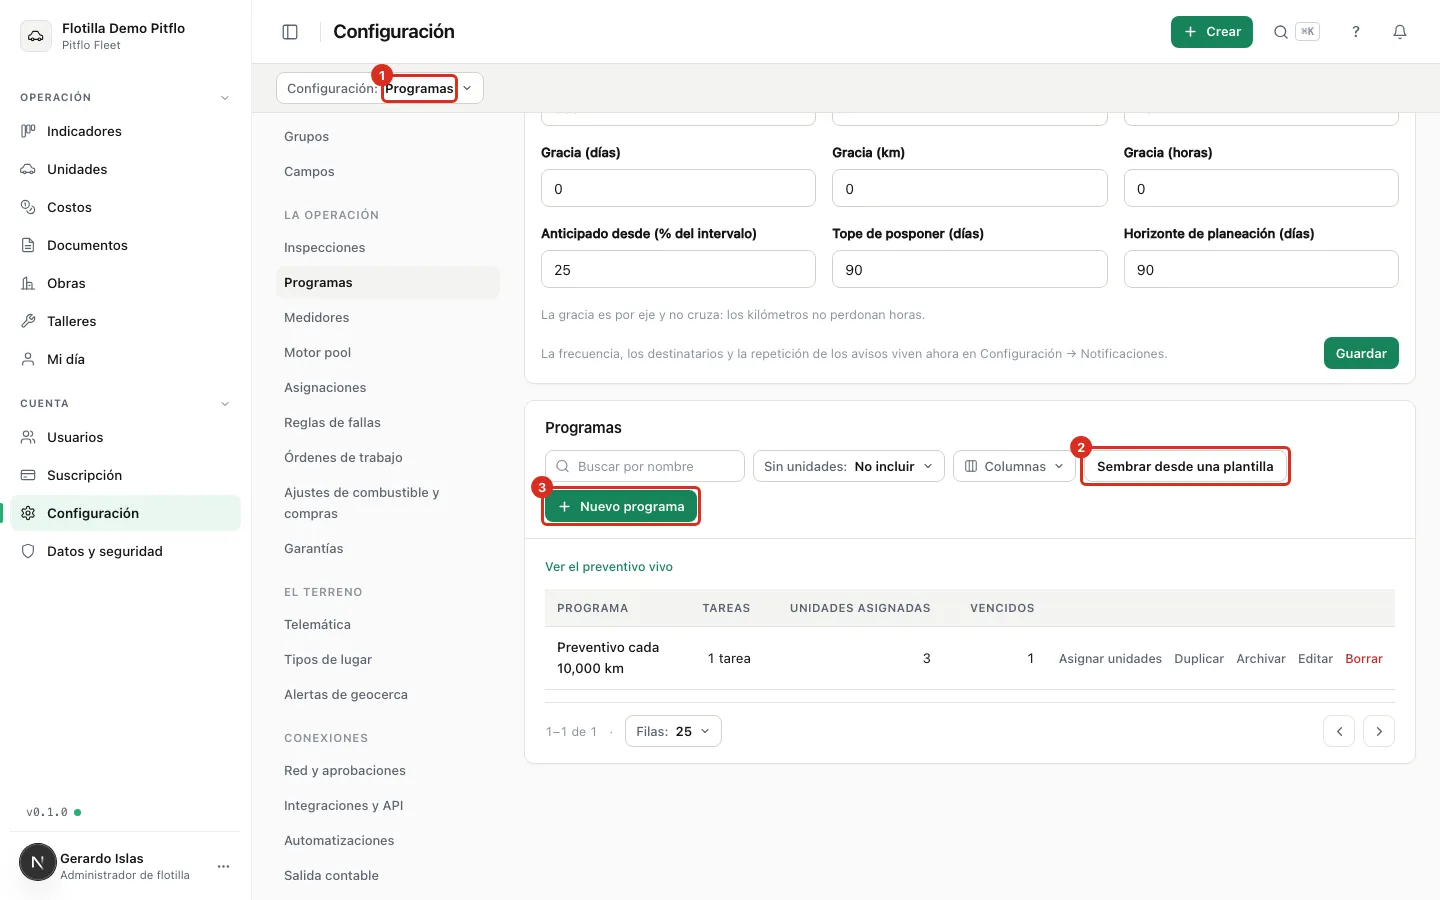Open Documentos section

point(125,245)
